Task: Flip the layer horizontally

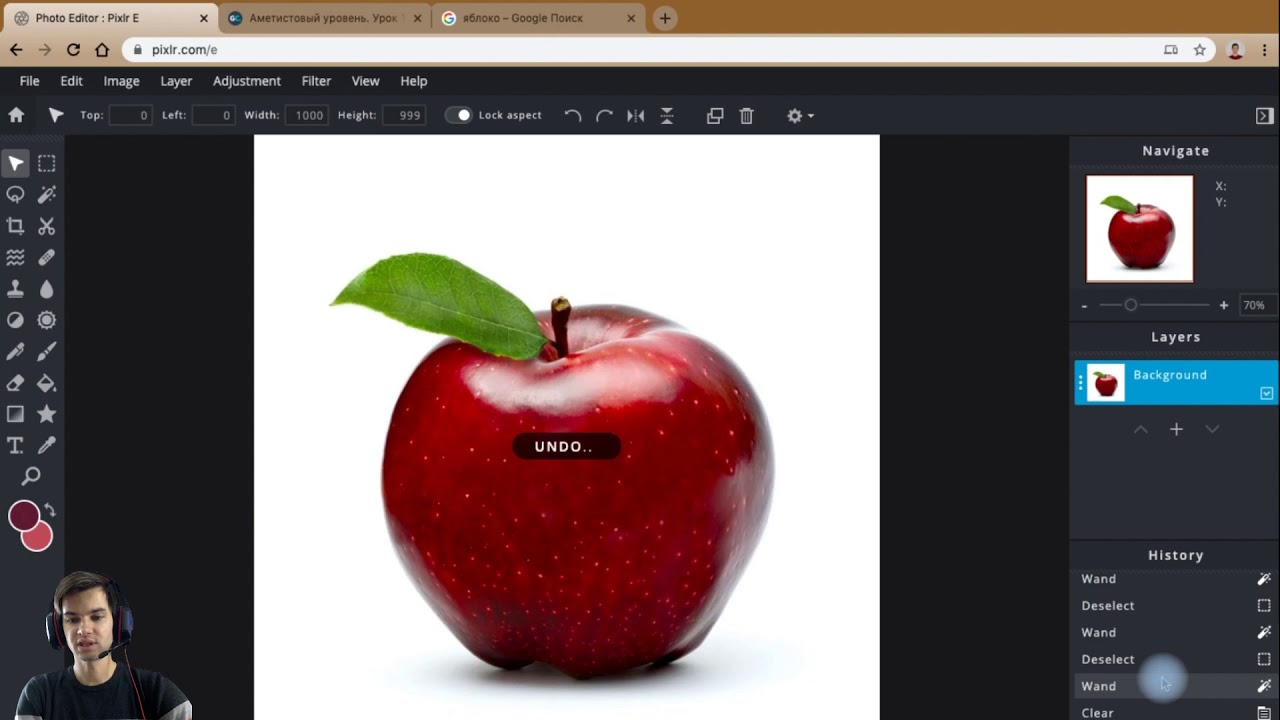Action: (636, 115)
